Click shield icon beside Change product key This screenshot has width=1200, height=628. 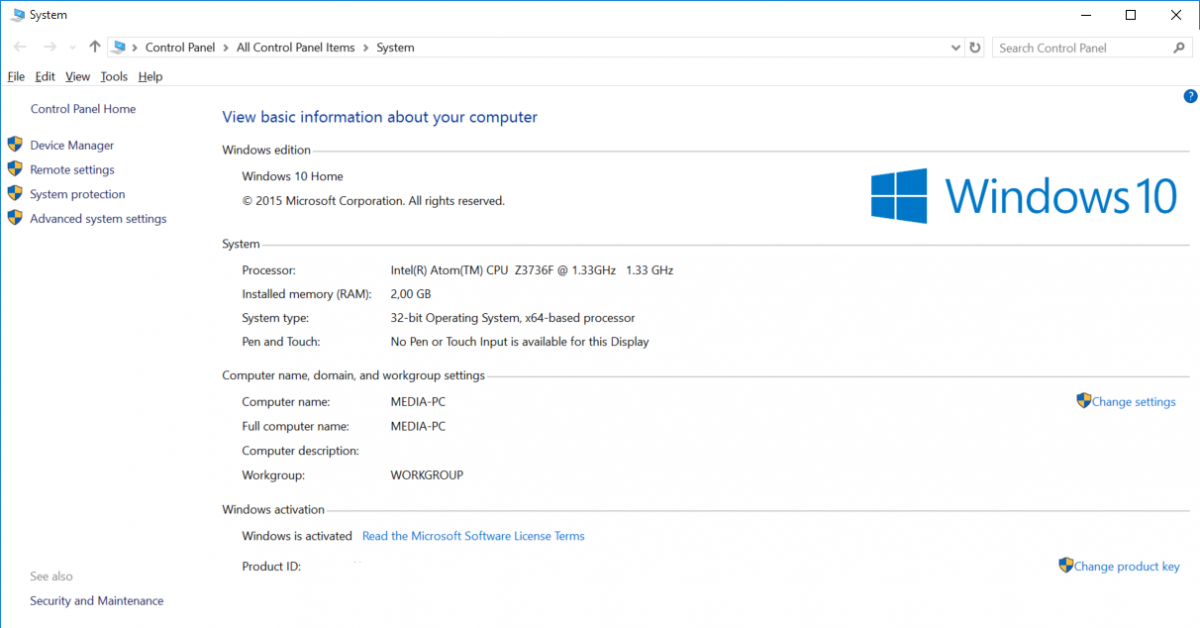[x=1066, y=565]
